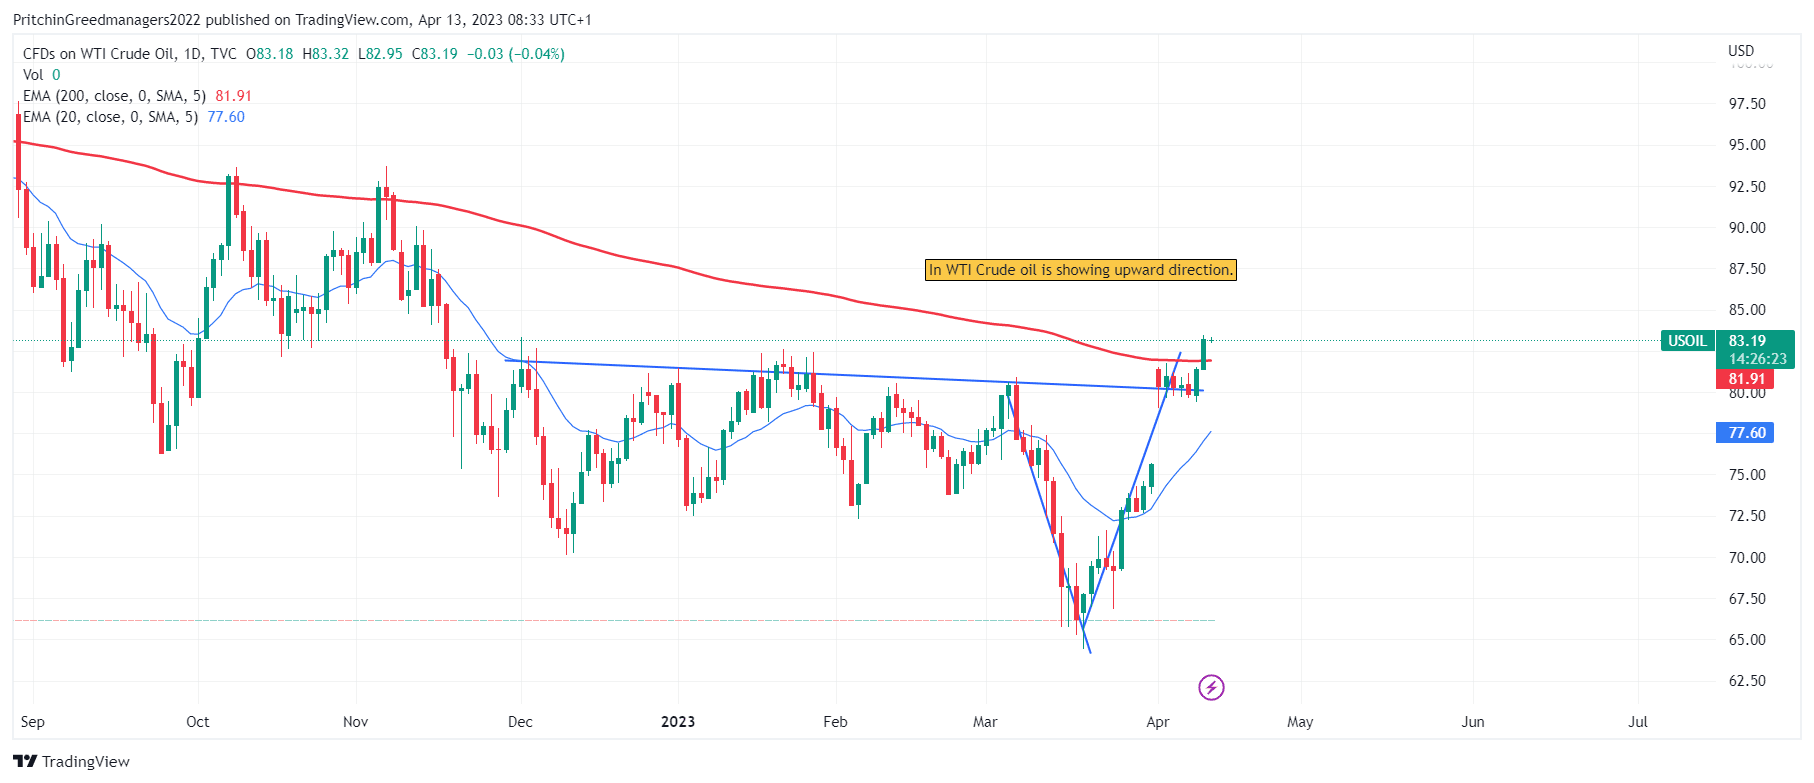Image resolution: width=1814 pixels, height=783 pixels.
Task: Click the Feb label on the time axis
Action: [x=835, y=722]
